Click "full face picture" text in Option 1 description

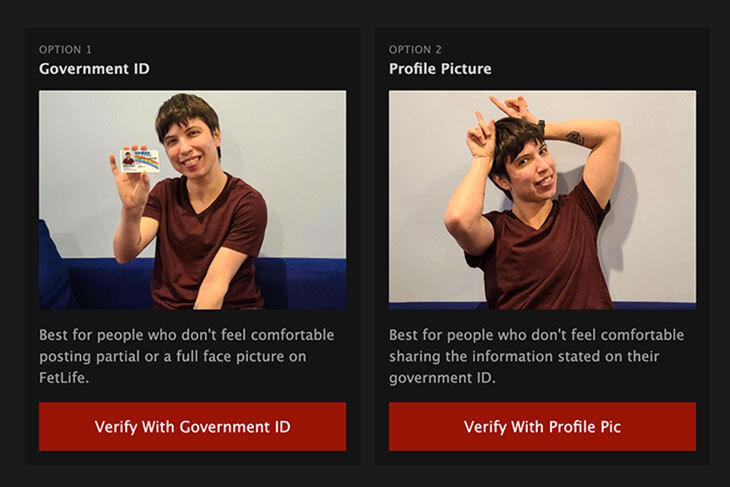pyautogui.click(x=248, y=356)
